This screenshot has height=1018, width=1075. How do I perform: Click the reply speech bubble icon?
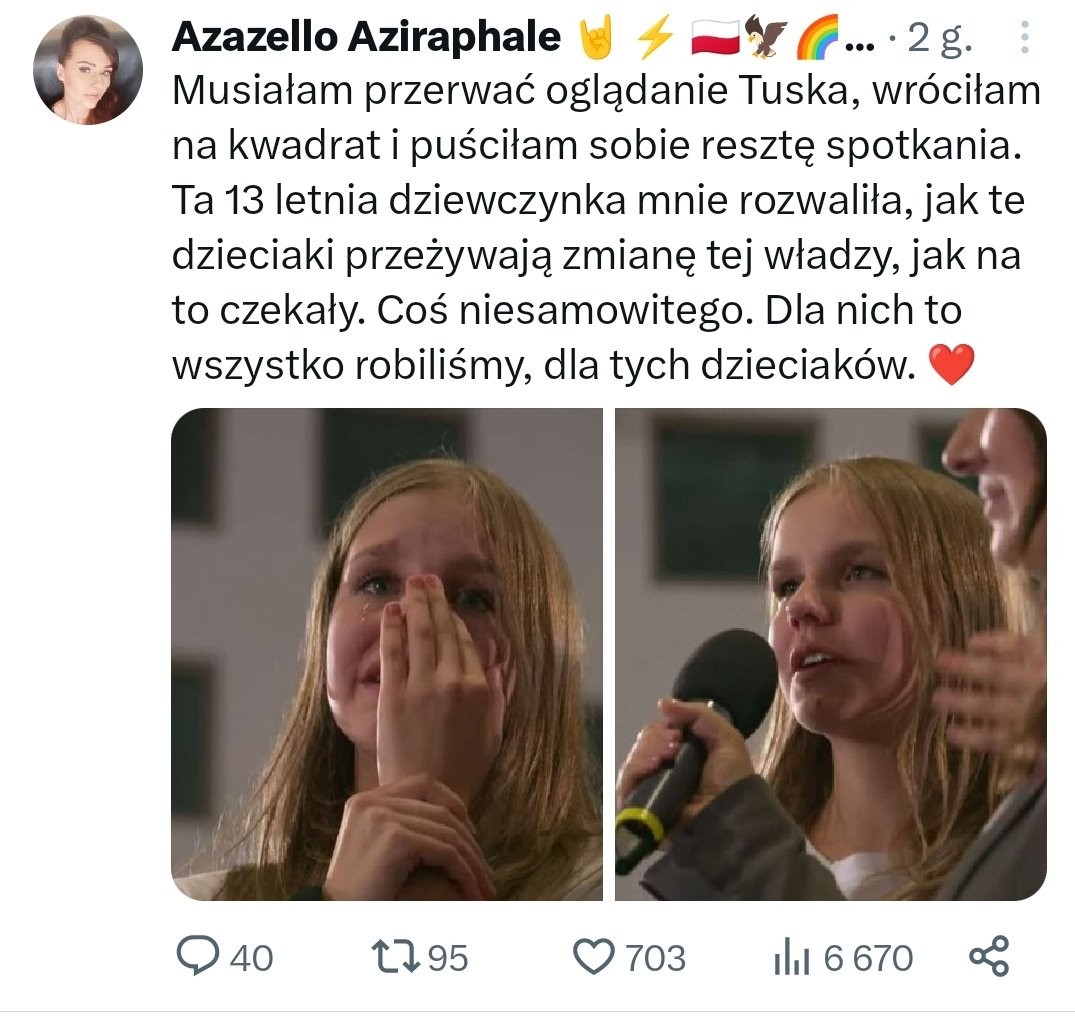tap(197, 956)
